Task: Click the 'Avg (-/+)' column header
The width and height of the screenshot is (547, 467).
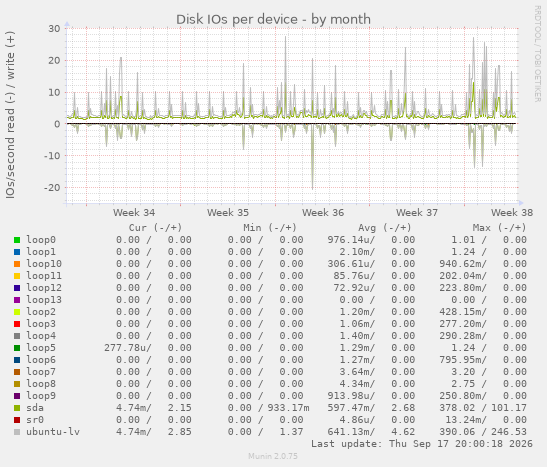Action: pyautogui.click(x=385, y=228)
